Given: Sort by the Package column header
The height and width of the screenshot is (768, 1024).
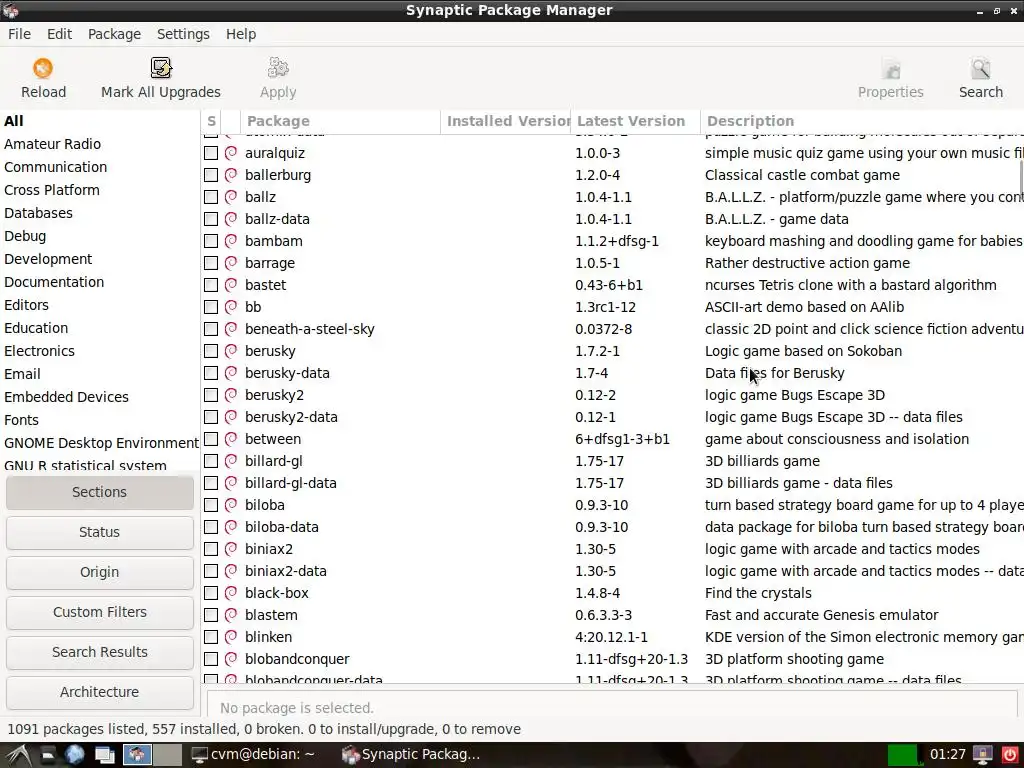Looking at the screenshot, I should (340, 121).
